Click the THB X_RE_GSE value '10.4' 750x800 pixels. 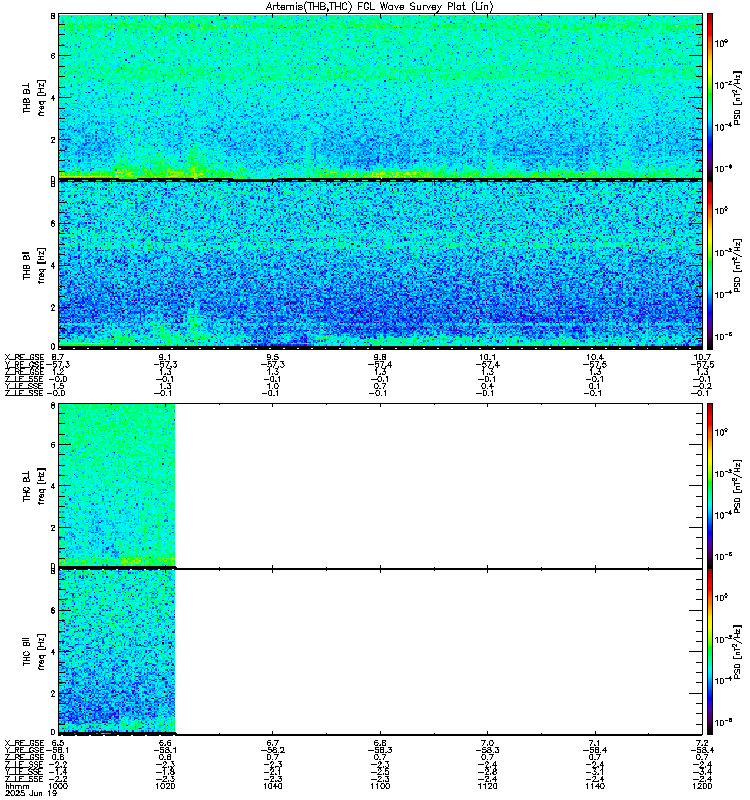click(x=595, y=357)
